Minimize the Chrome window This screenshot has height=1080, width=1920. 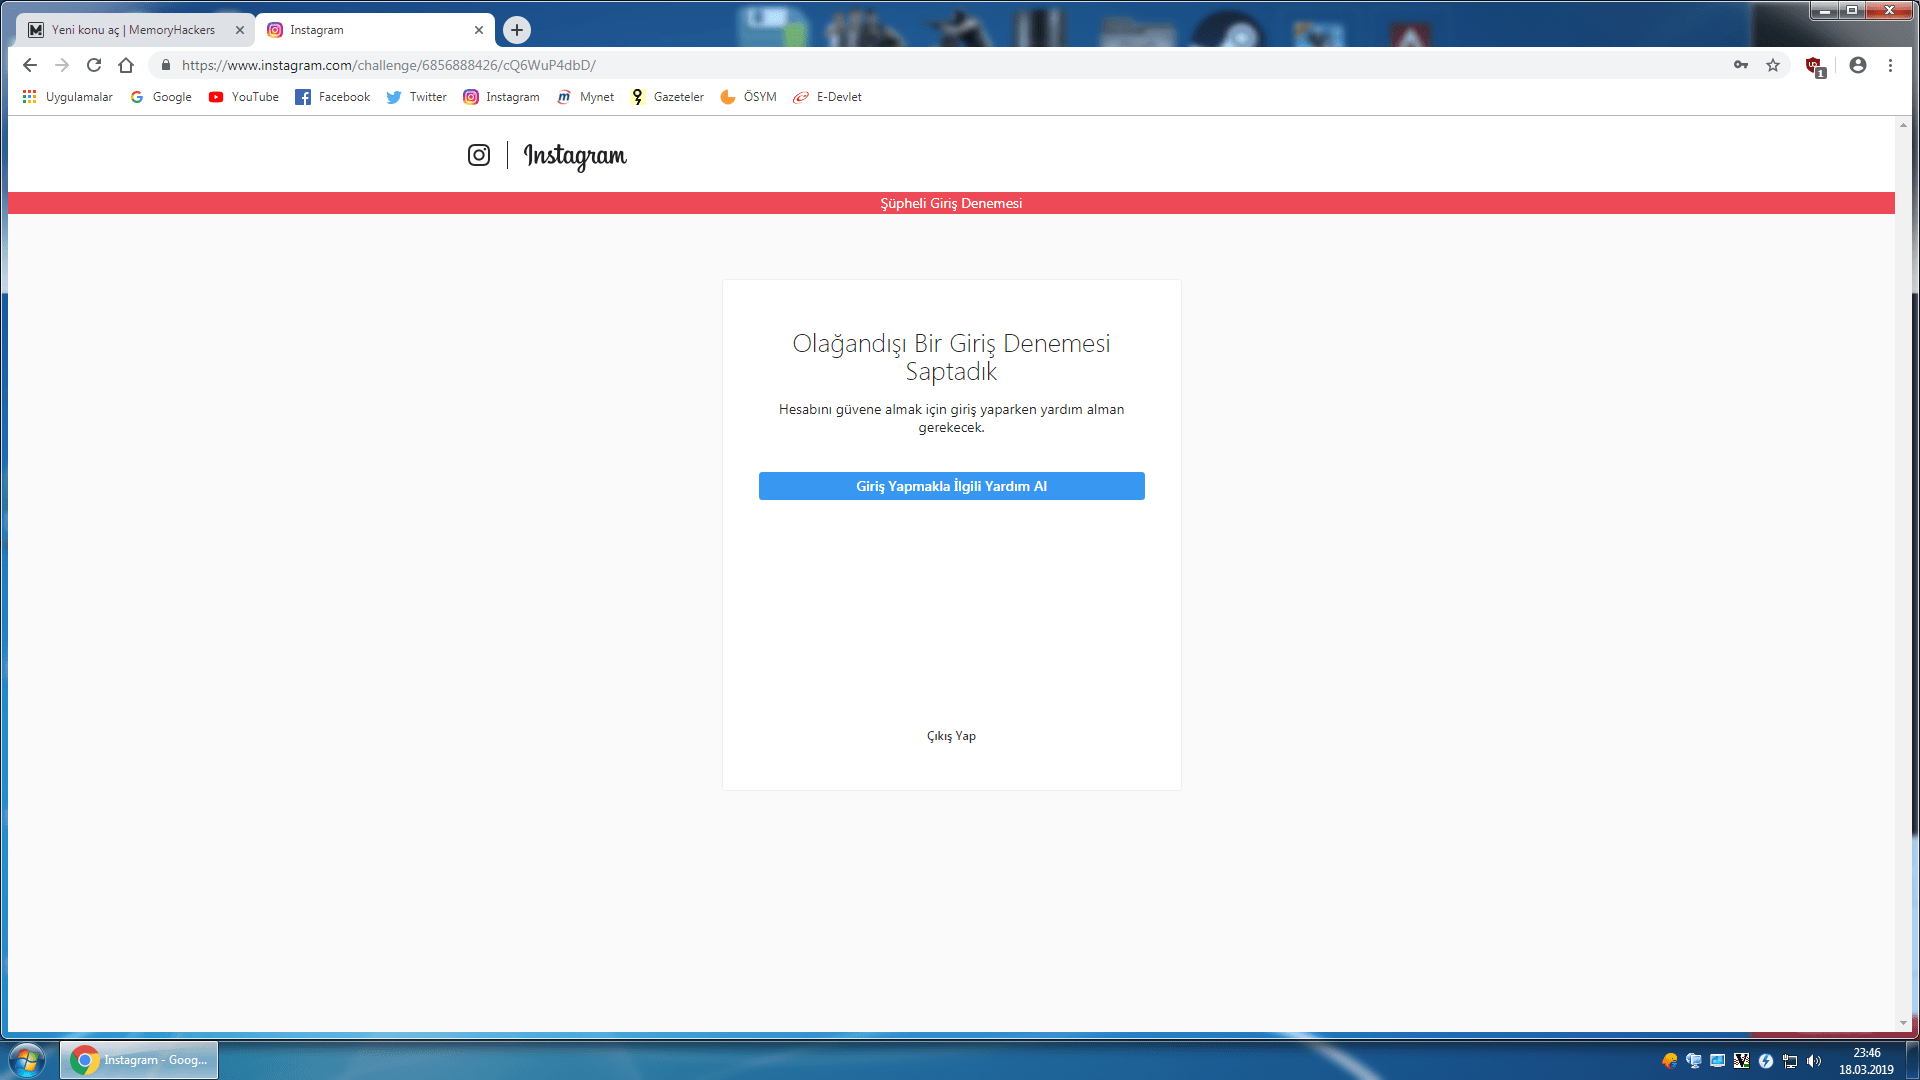point(1825,10)
